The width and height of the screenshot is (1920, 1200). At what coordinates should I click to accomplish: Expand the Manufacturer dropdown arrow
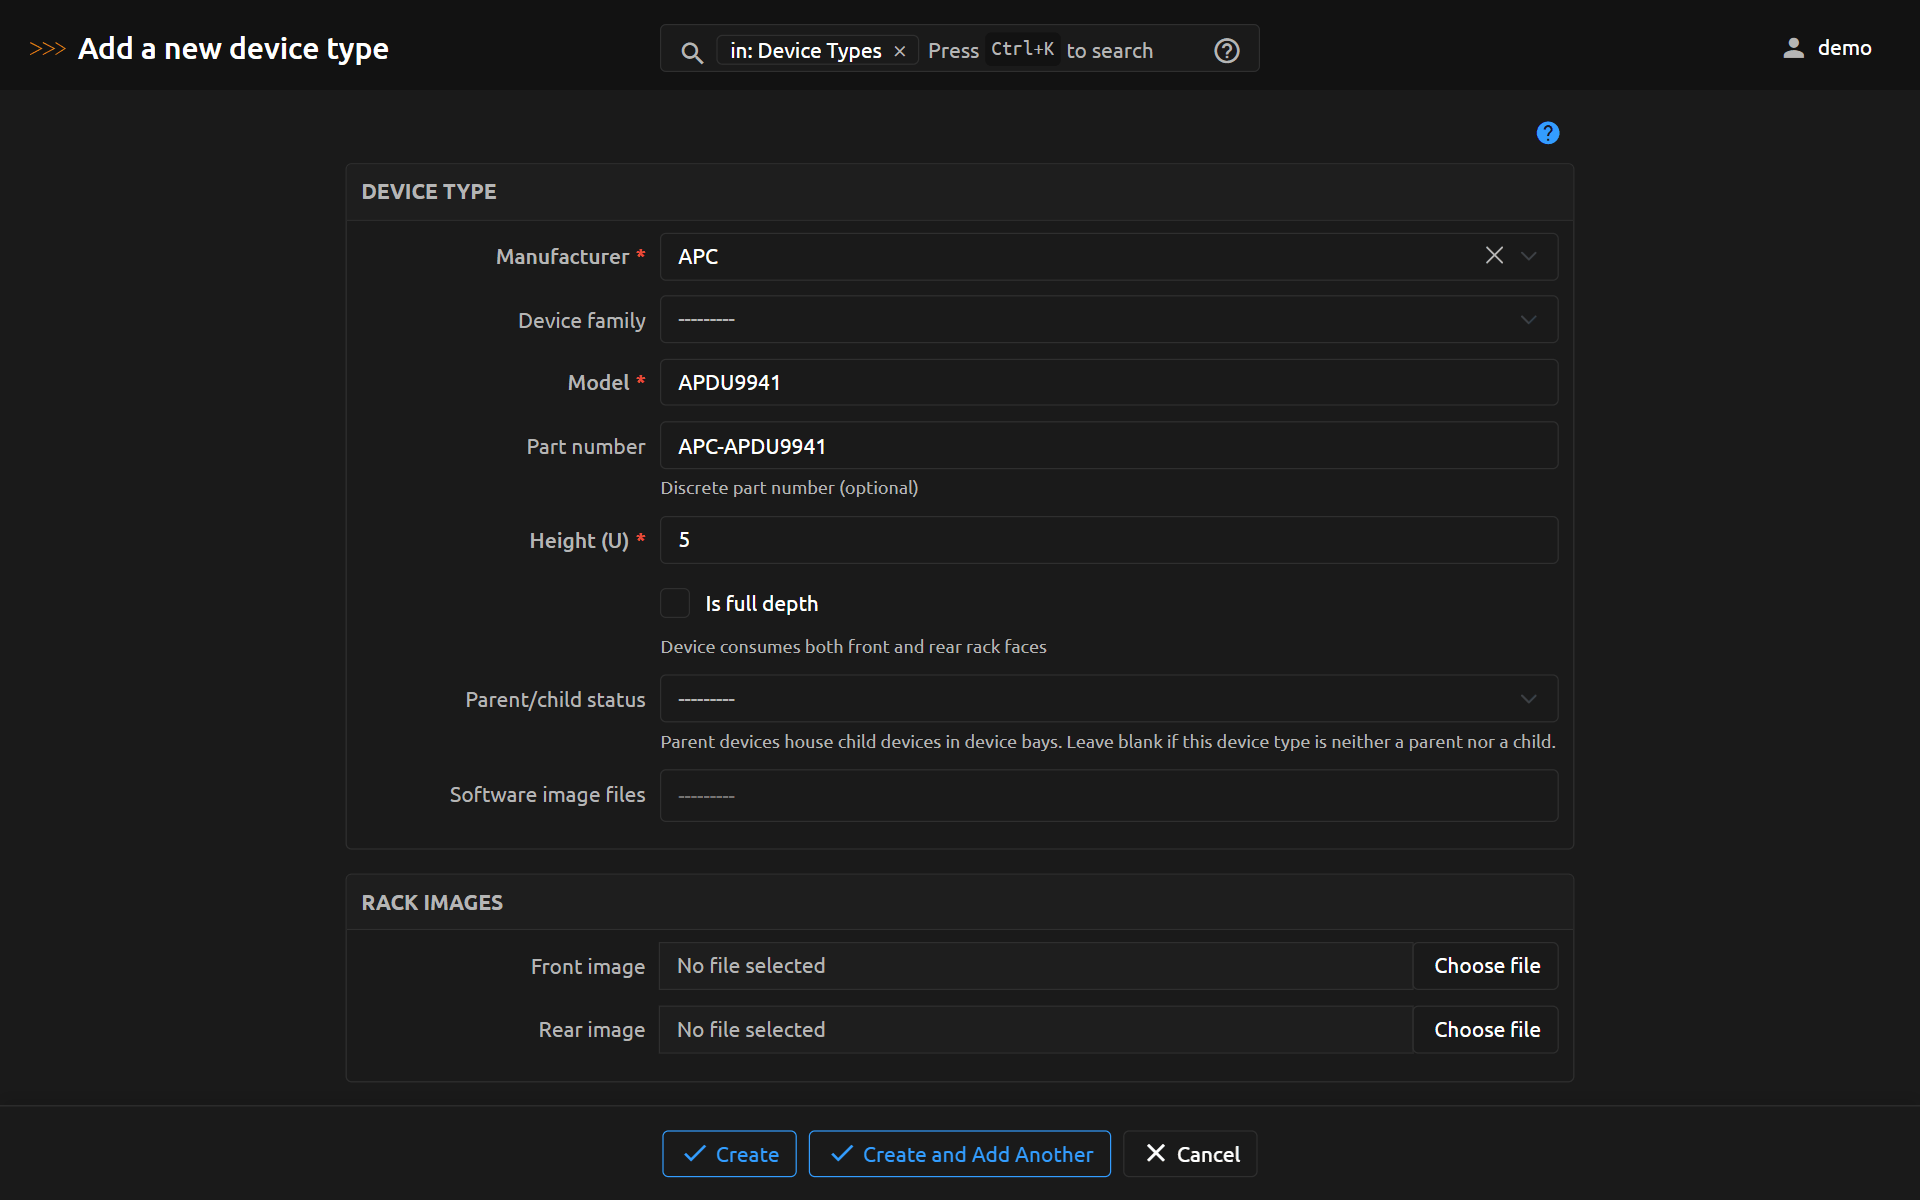(1529, 256)
